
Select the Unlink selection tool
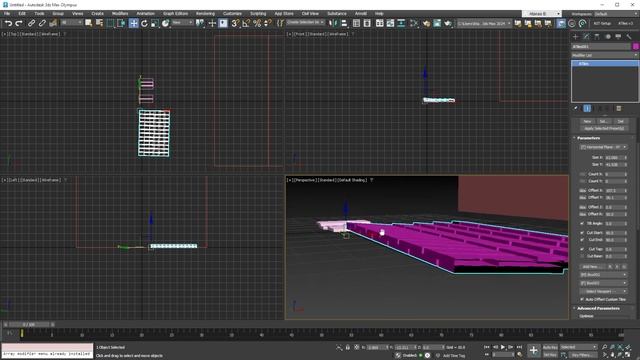click(42, 23)
